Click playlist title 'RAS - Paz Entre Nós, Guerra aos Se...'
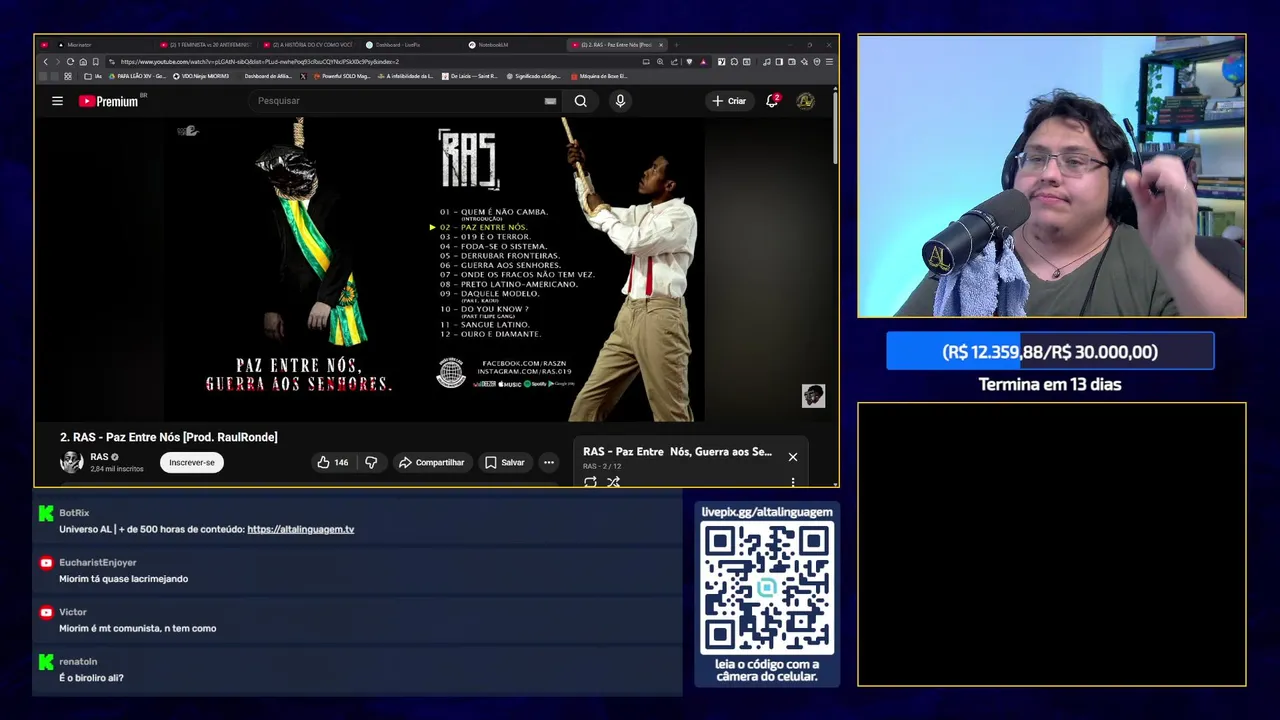This screenshot has width=1280, height=720. point(677,452)
